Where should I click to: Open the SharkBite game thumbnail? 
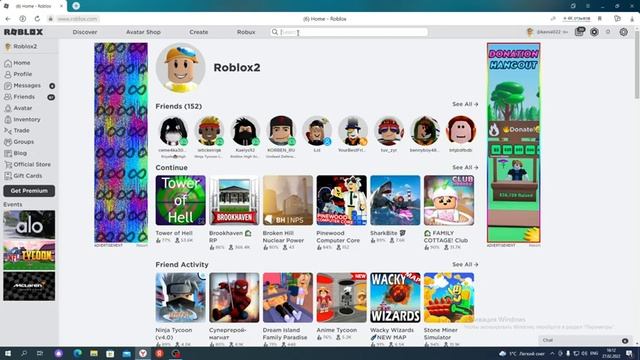395,200
